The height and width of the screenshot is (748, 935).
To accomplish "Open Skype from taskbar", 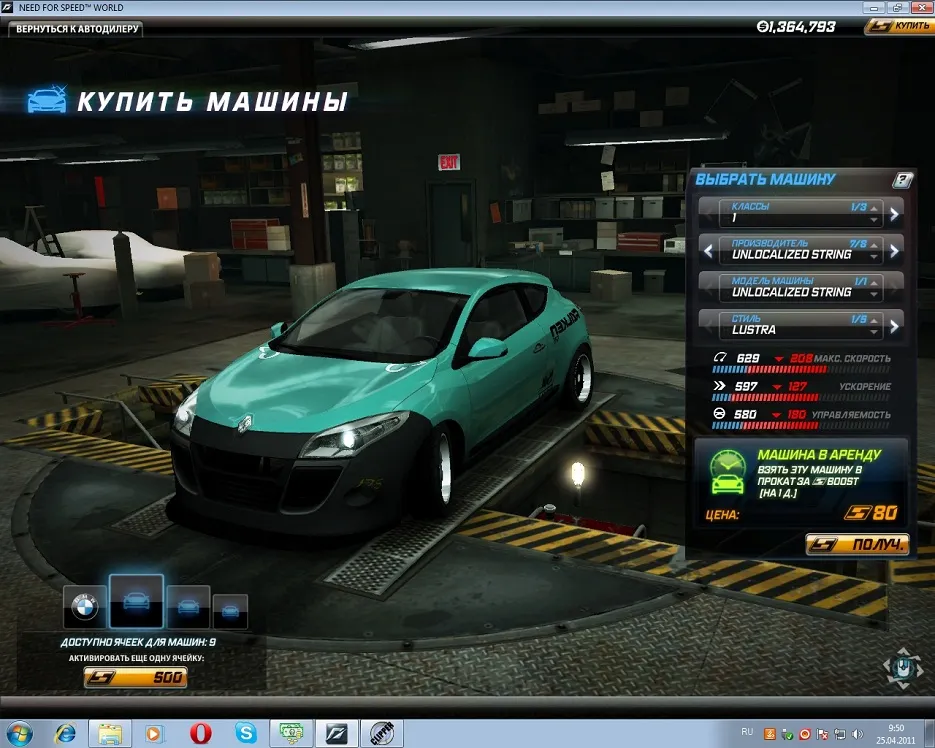I will 246,733.
